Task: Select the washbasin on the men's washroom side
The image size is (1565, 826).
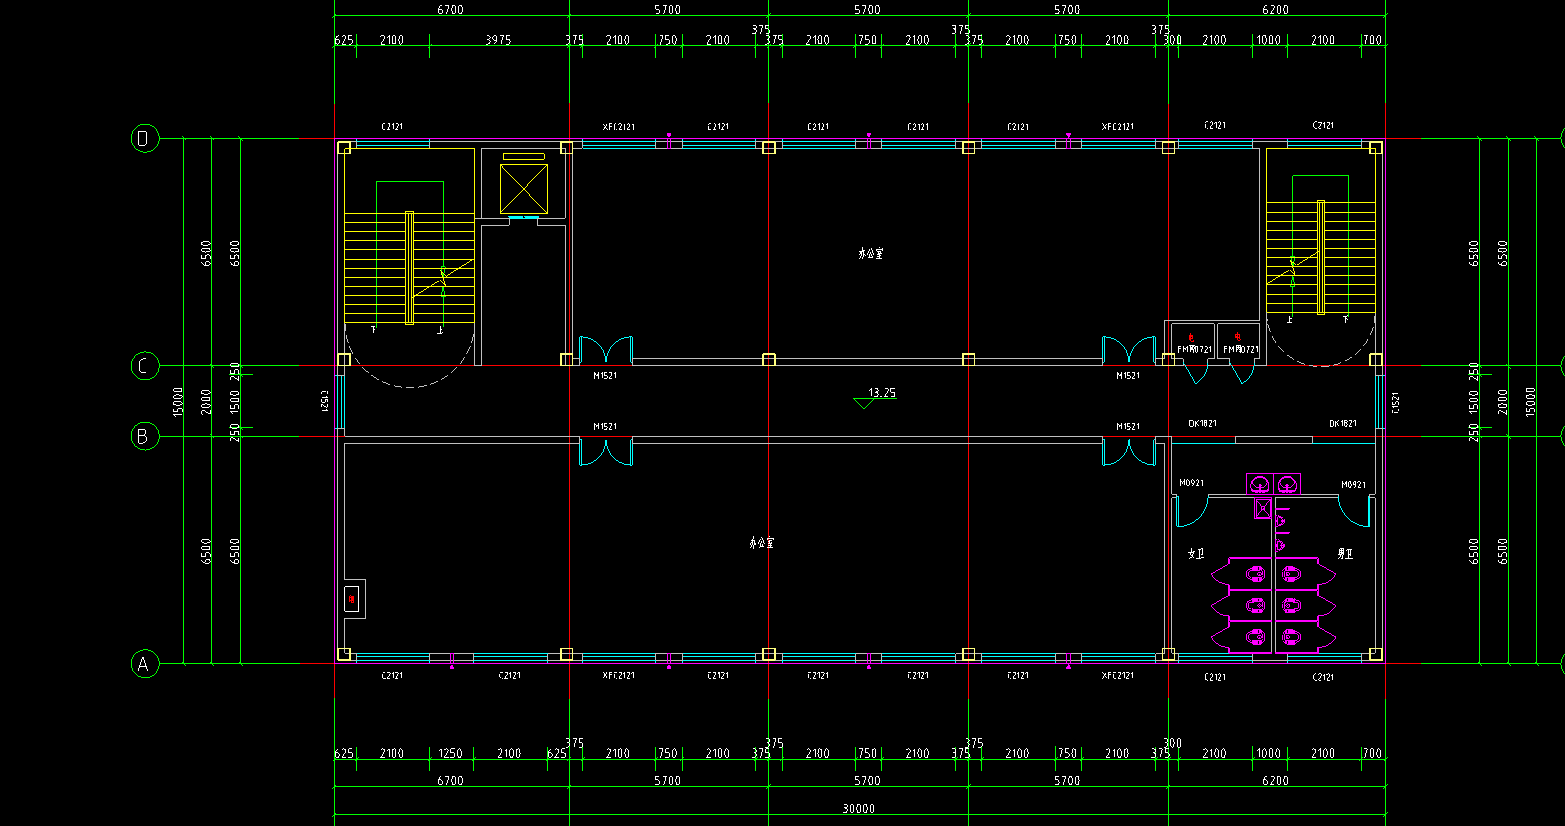Action: point(1288,485)
